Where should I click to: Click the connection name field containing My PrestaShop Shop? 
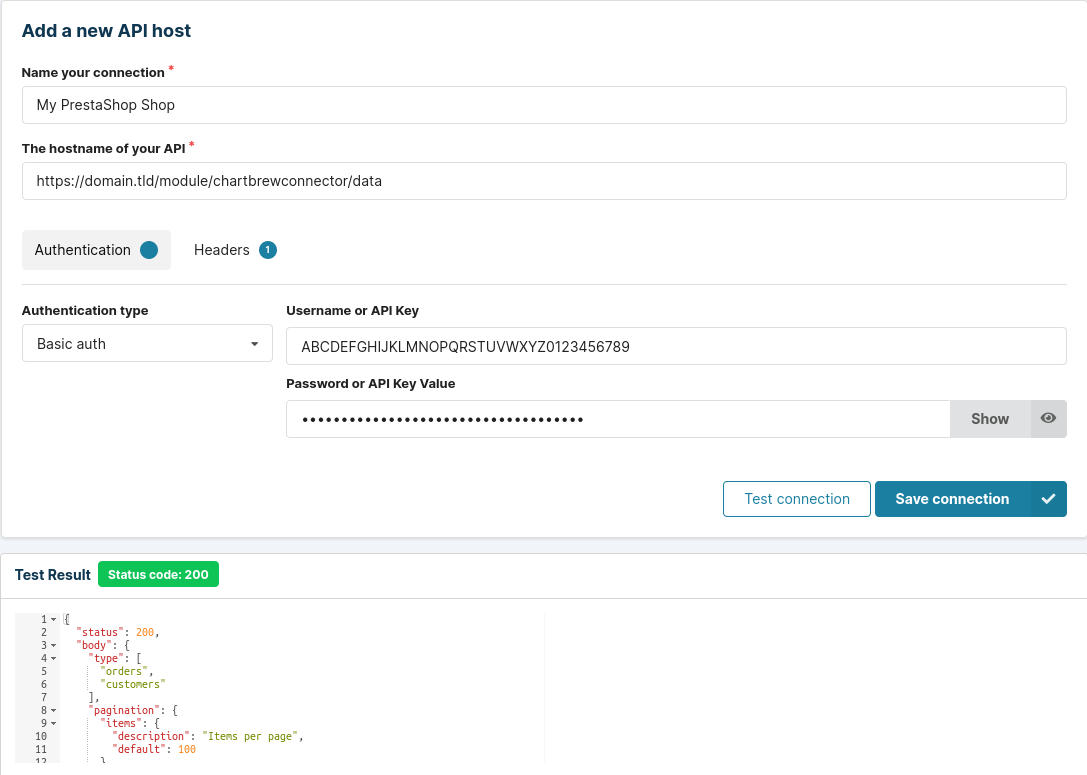click(544, 104)
